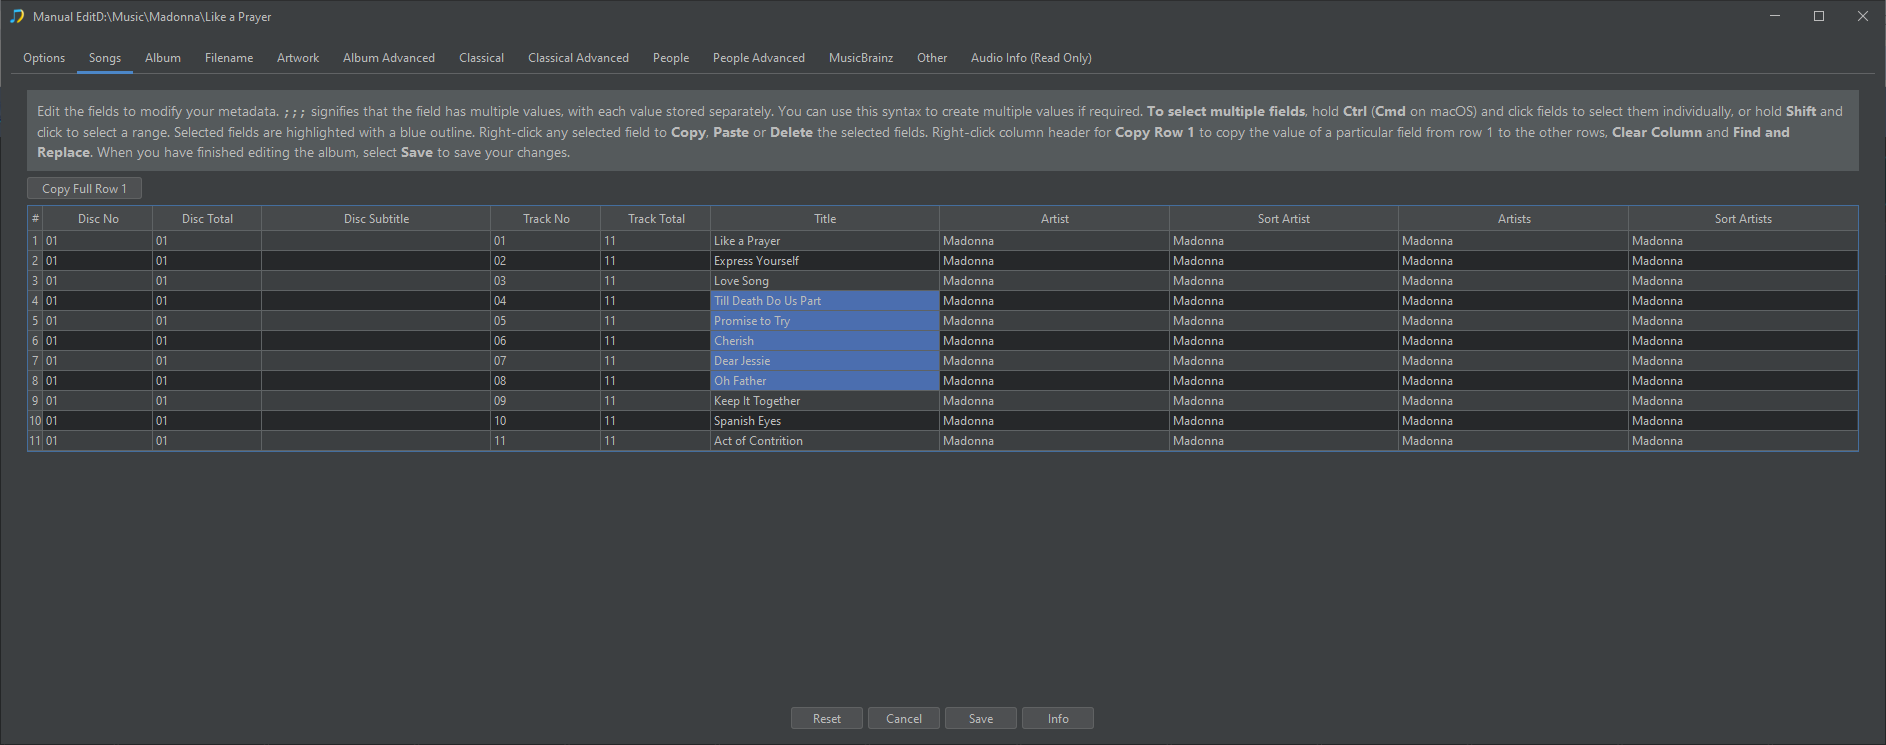Open the Info button

[x=1058, y=718]
